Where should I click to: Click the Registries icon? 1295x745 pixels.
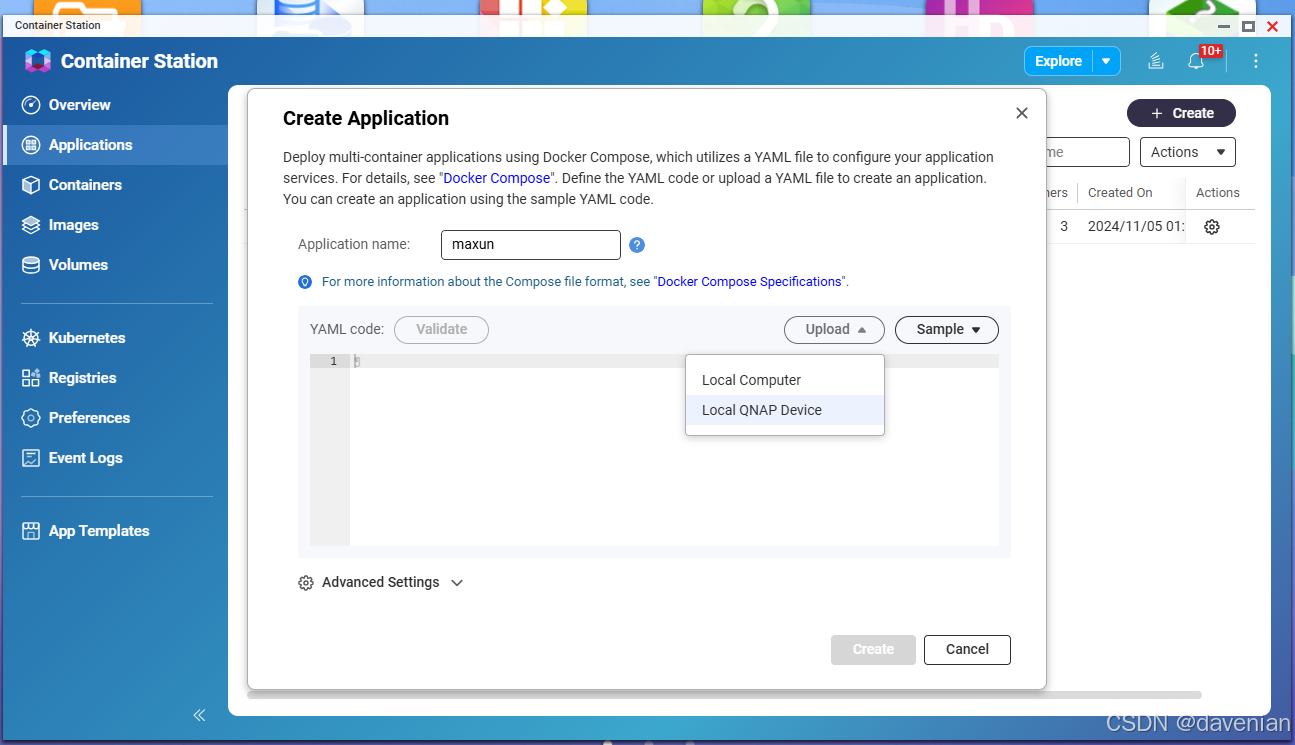(31, 378)
